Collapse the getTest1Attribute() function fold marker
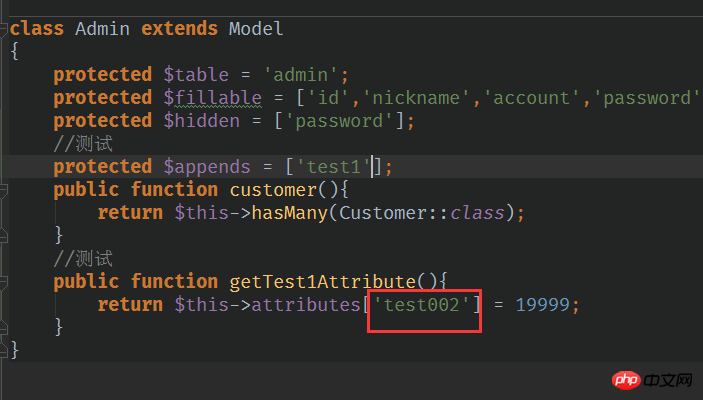Screen dimensions: 703x400 (x=4, y=281)
